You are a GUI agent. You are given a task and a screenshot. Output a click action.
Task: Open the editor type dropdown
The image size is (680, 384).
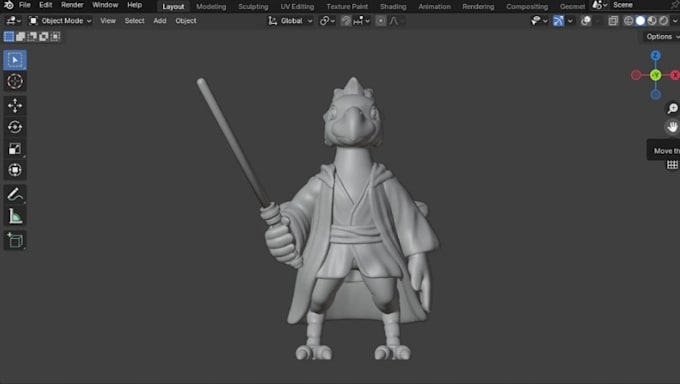click(13, 21)
